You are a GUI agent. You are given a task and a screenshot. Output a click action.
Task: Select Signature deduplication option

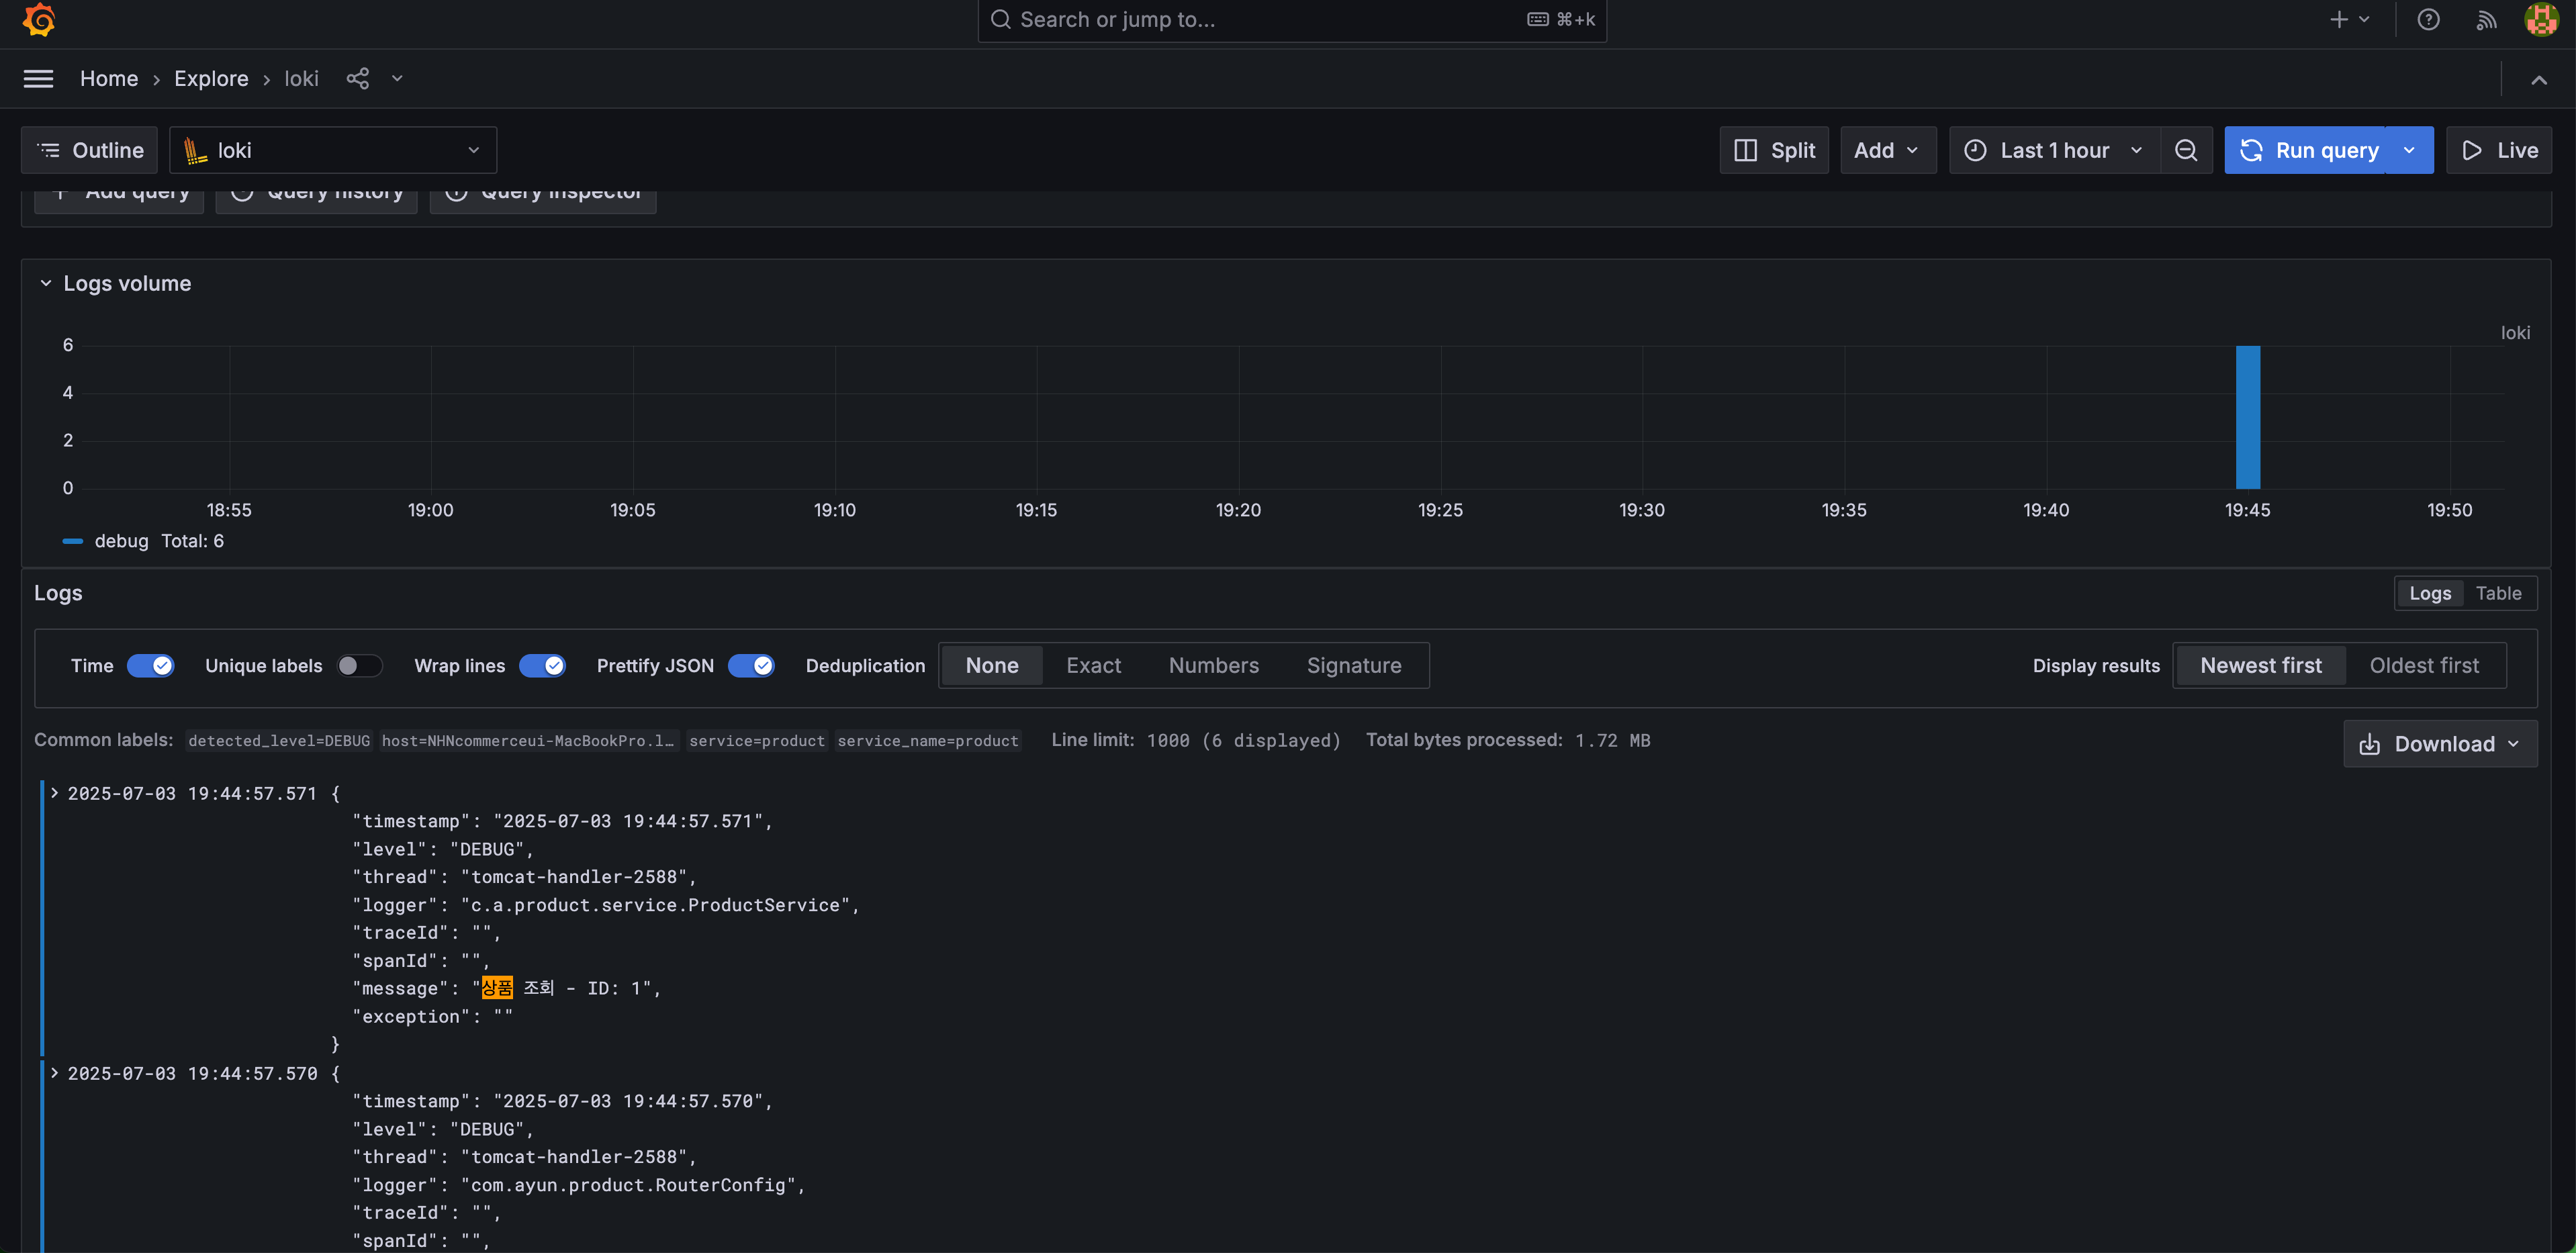point(1354,665)
